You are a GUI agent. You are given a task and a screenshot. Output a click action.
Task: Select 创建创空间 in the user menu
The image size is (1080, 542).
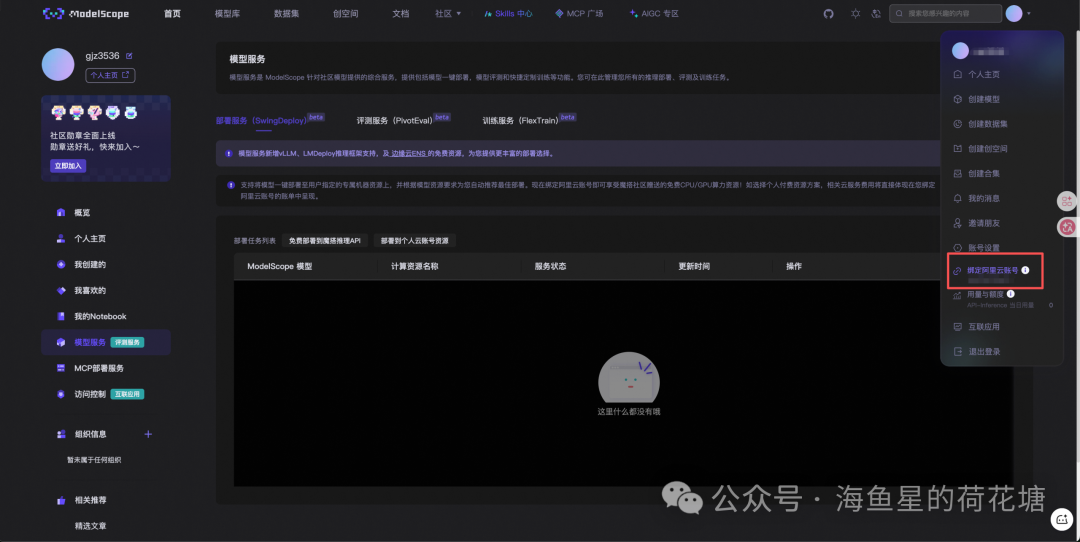pyautogui.click(x=988, y=149)
